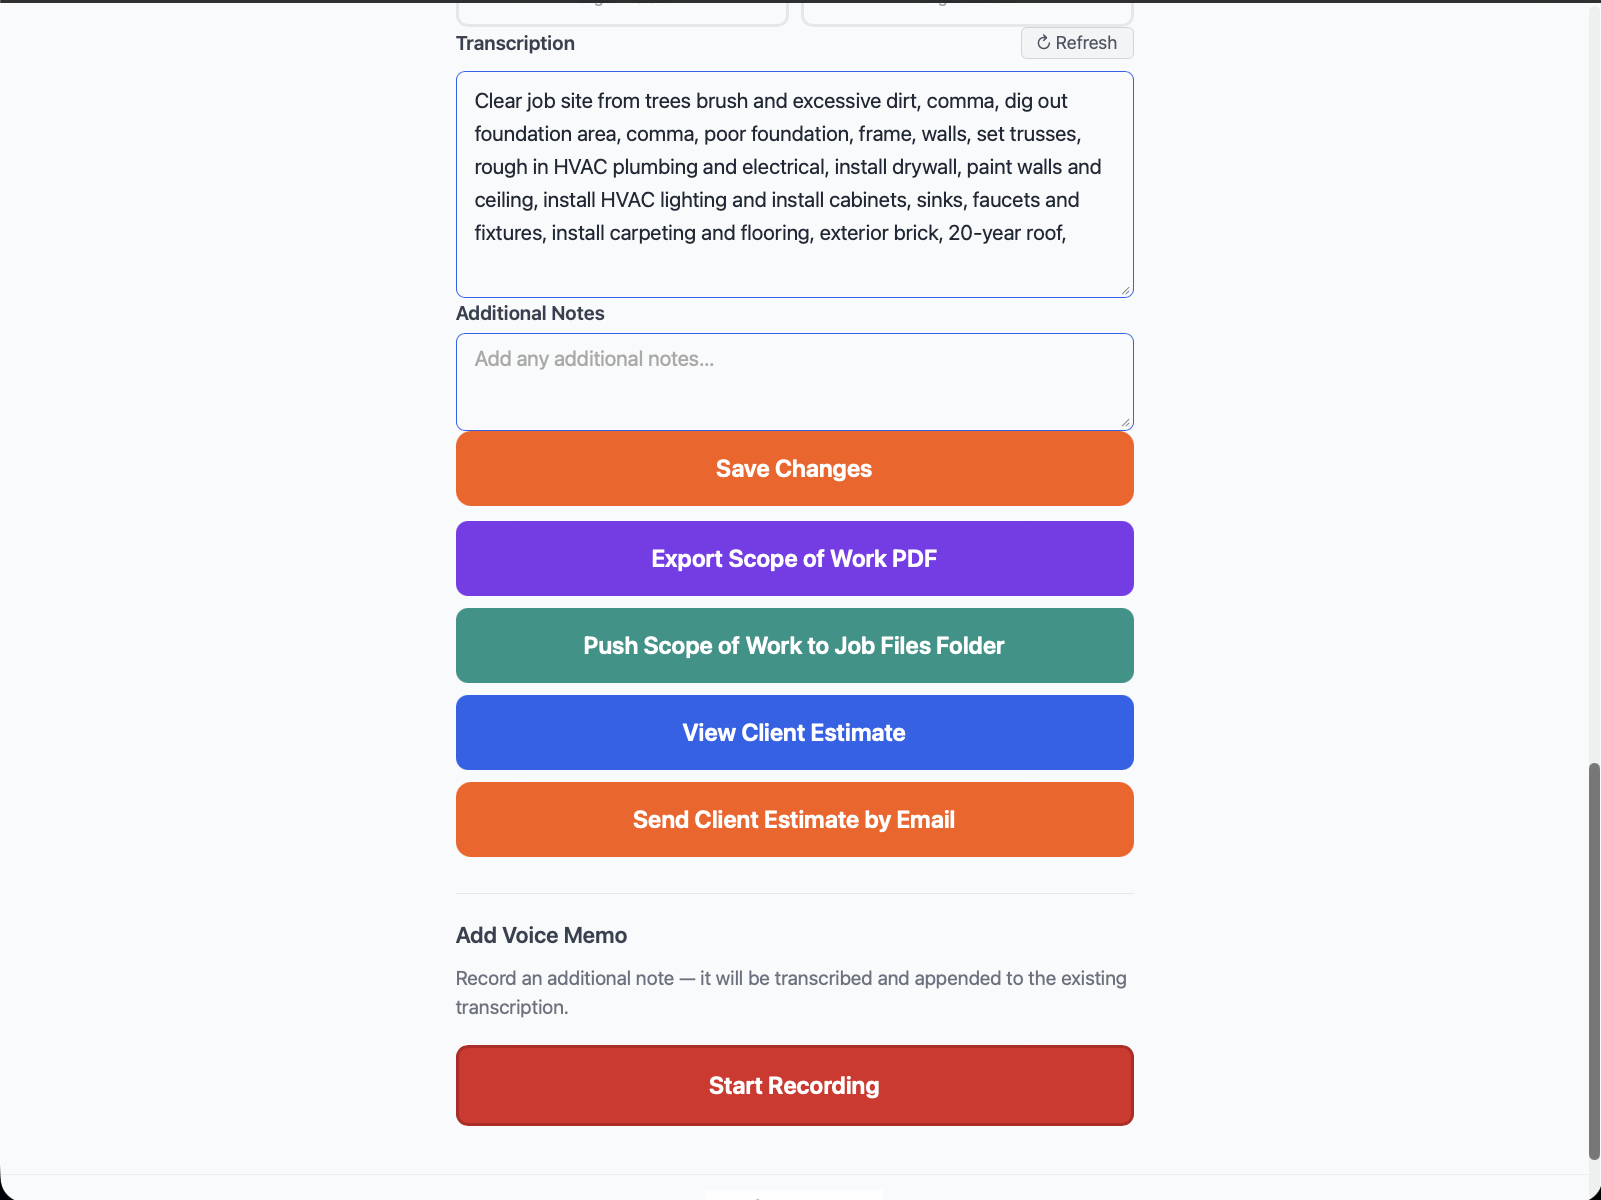Viewport: 1601px width, 1200px height.
Task: Push Scope of Work to Job Files Folder
Action: pos(793,645)
